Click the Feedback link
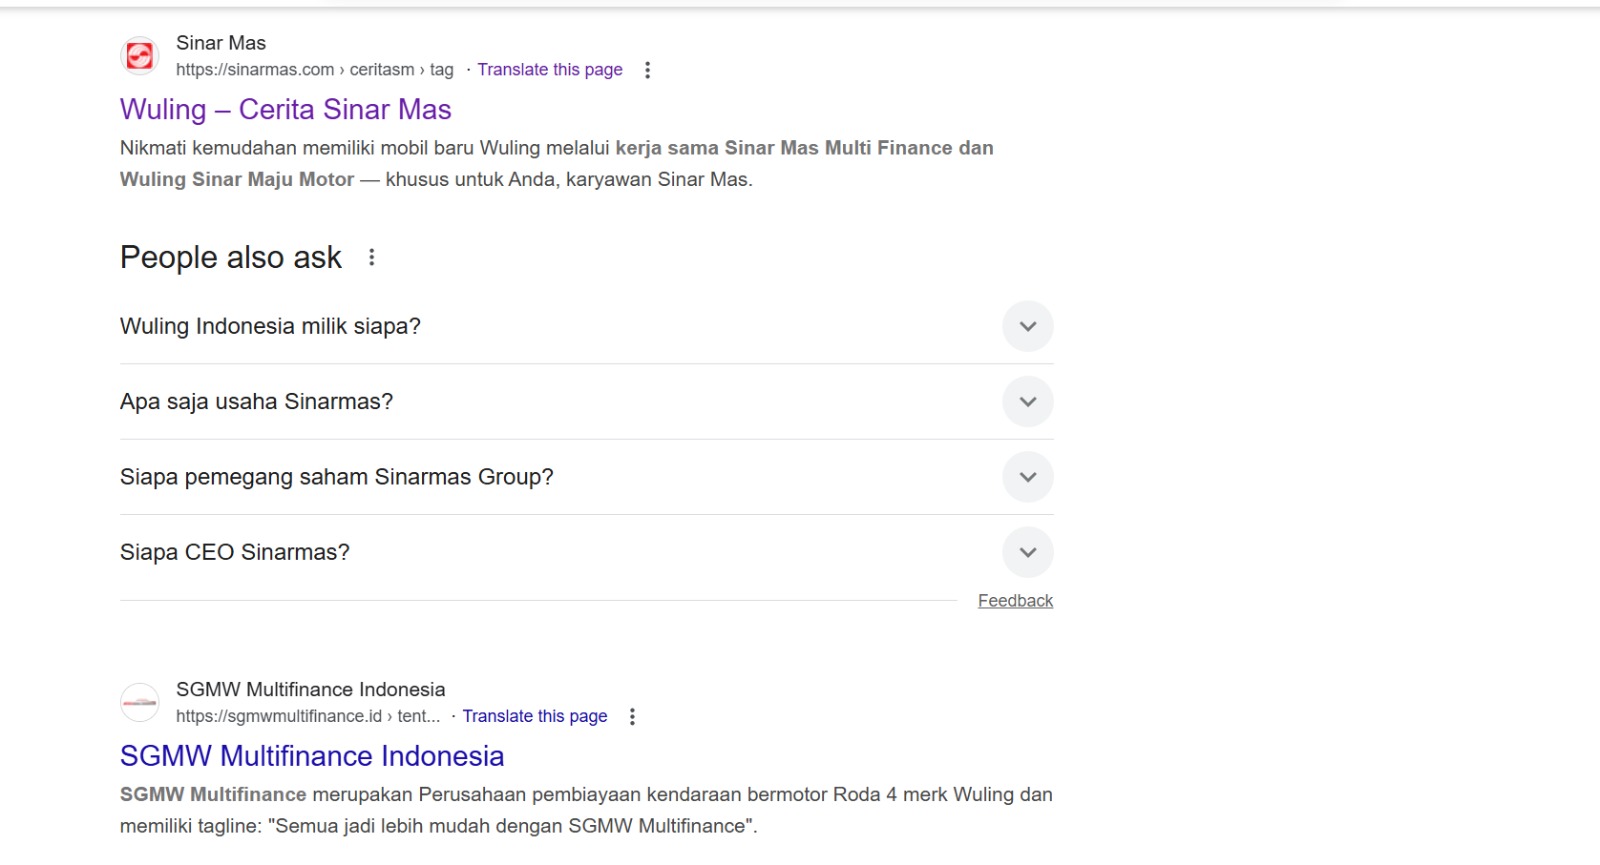This screenshot has width=1600, height=865. click(x=1015, y=601)
